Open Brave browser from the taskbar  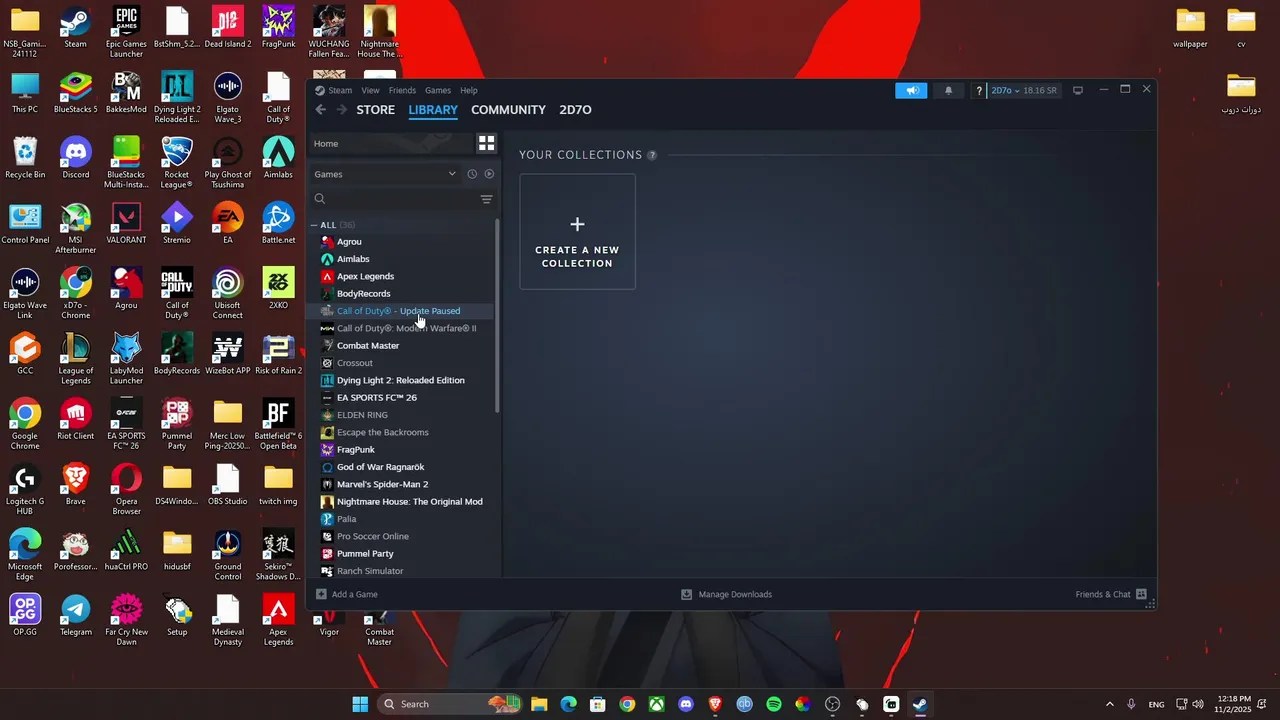coord(715,704)
